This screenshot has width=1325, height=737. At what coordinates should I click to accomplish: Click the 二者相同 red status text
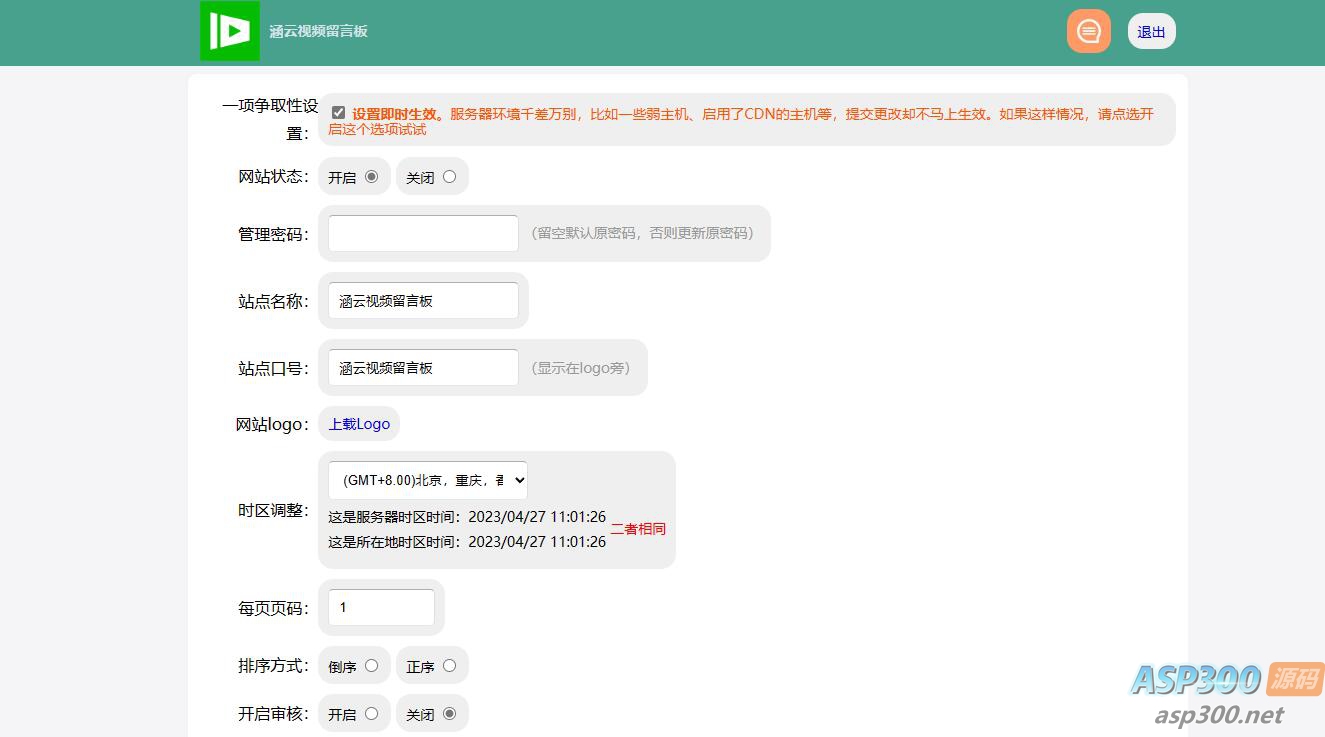[x=638, y=529]
